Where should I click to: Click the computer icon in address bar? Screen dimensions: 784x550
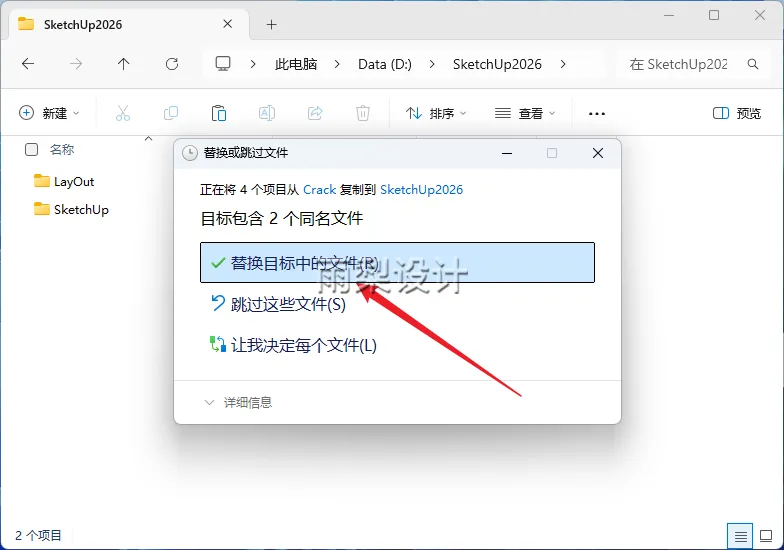(222, 64)
